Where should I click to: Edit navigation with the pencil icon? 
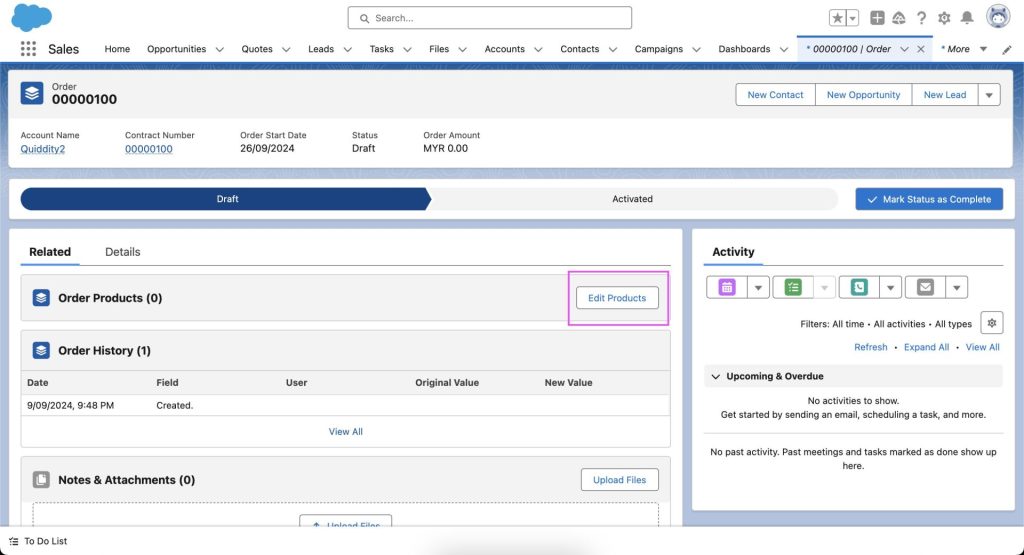(x=1007, y=49)
